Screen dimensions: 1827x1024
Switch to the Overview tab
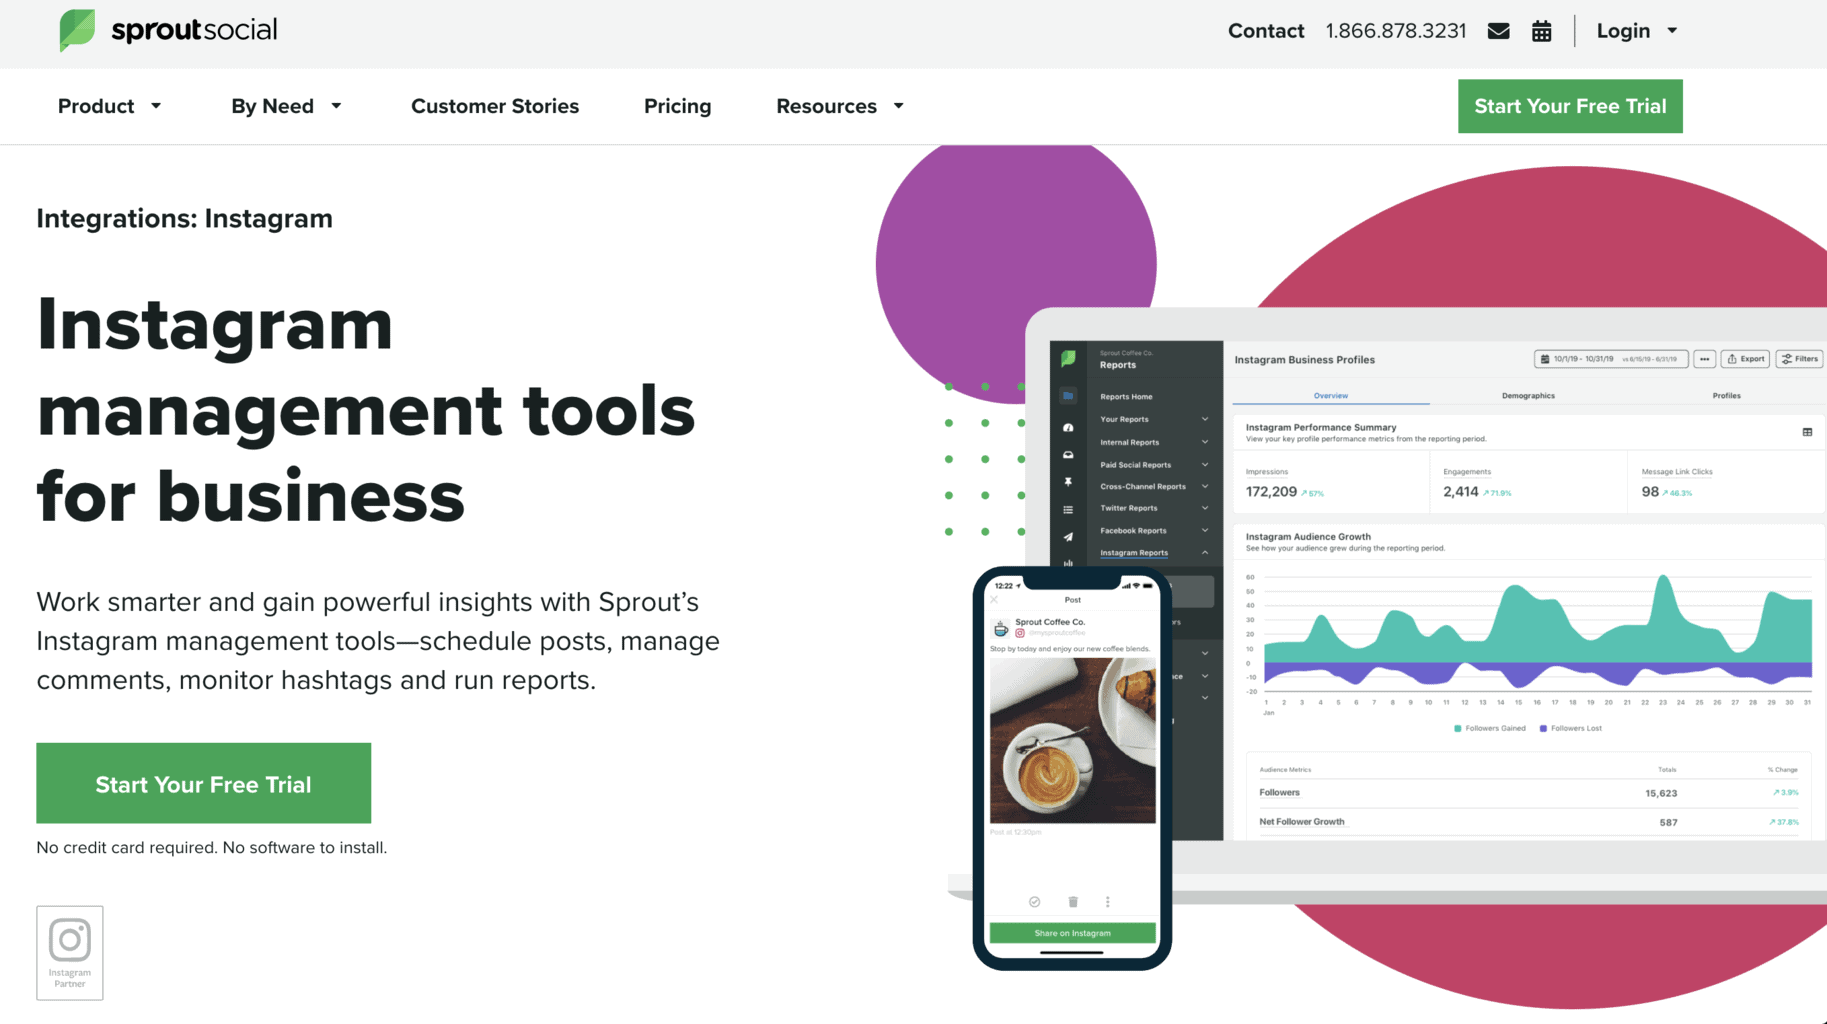click(x=1330, y=396)
